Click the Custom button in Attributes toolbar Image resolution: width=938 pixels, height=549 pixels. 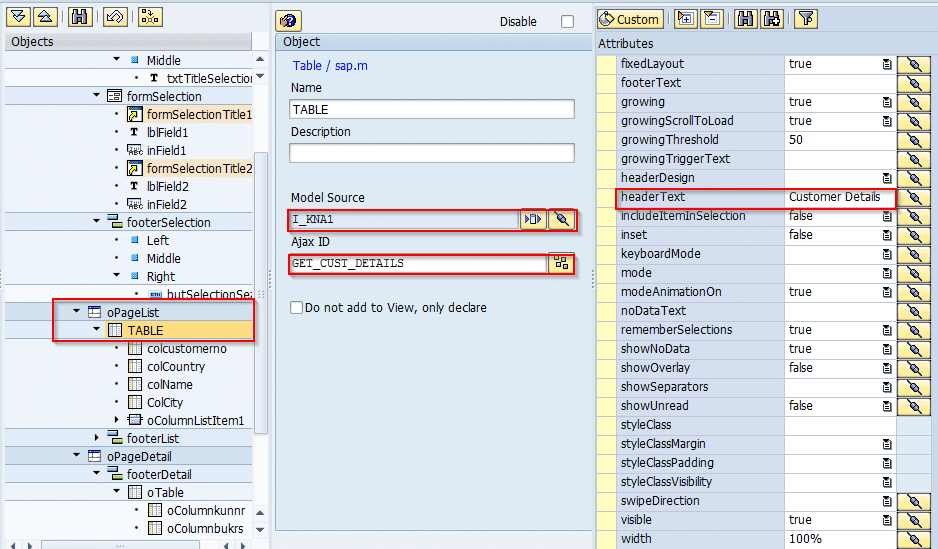(629, 19)
